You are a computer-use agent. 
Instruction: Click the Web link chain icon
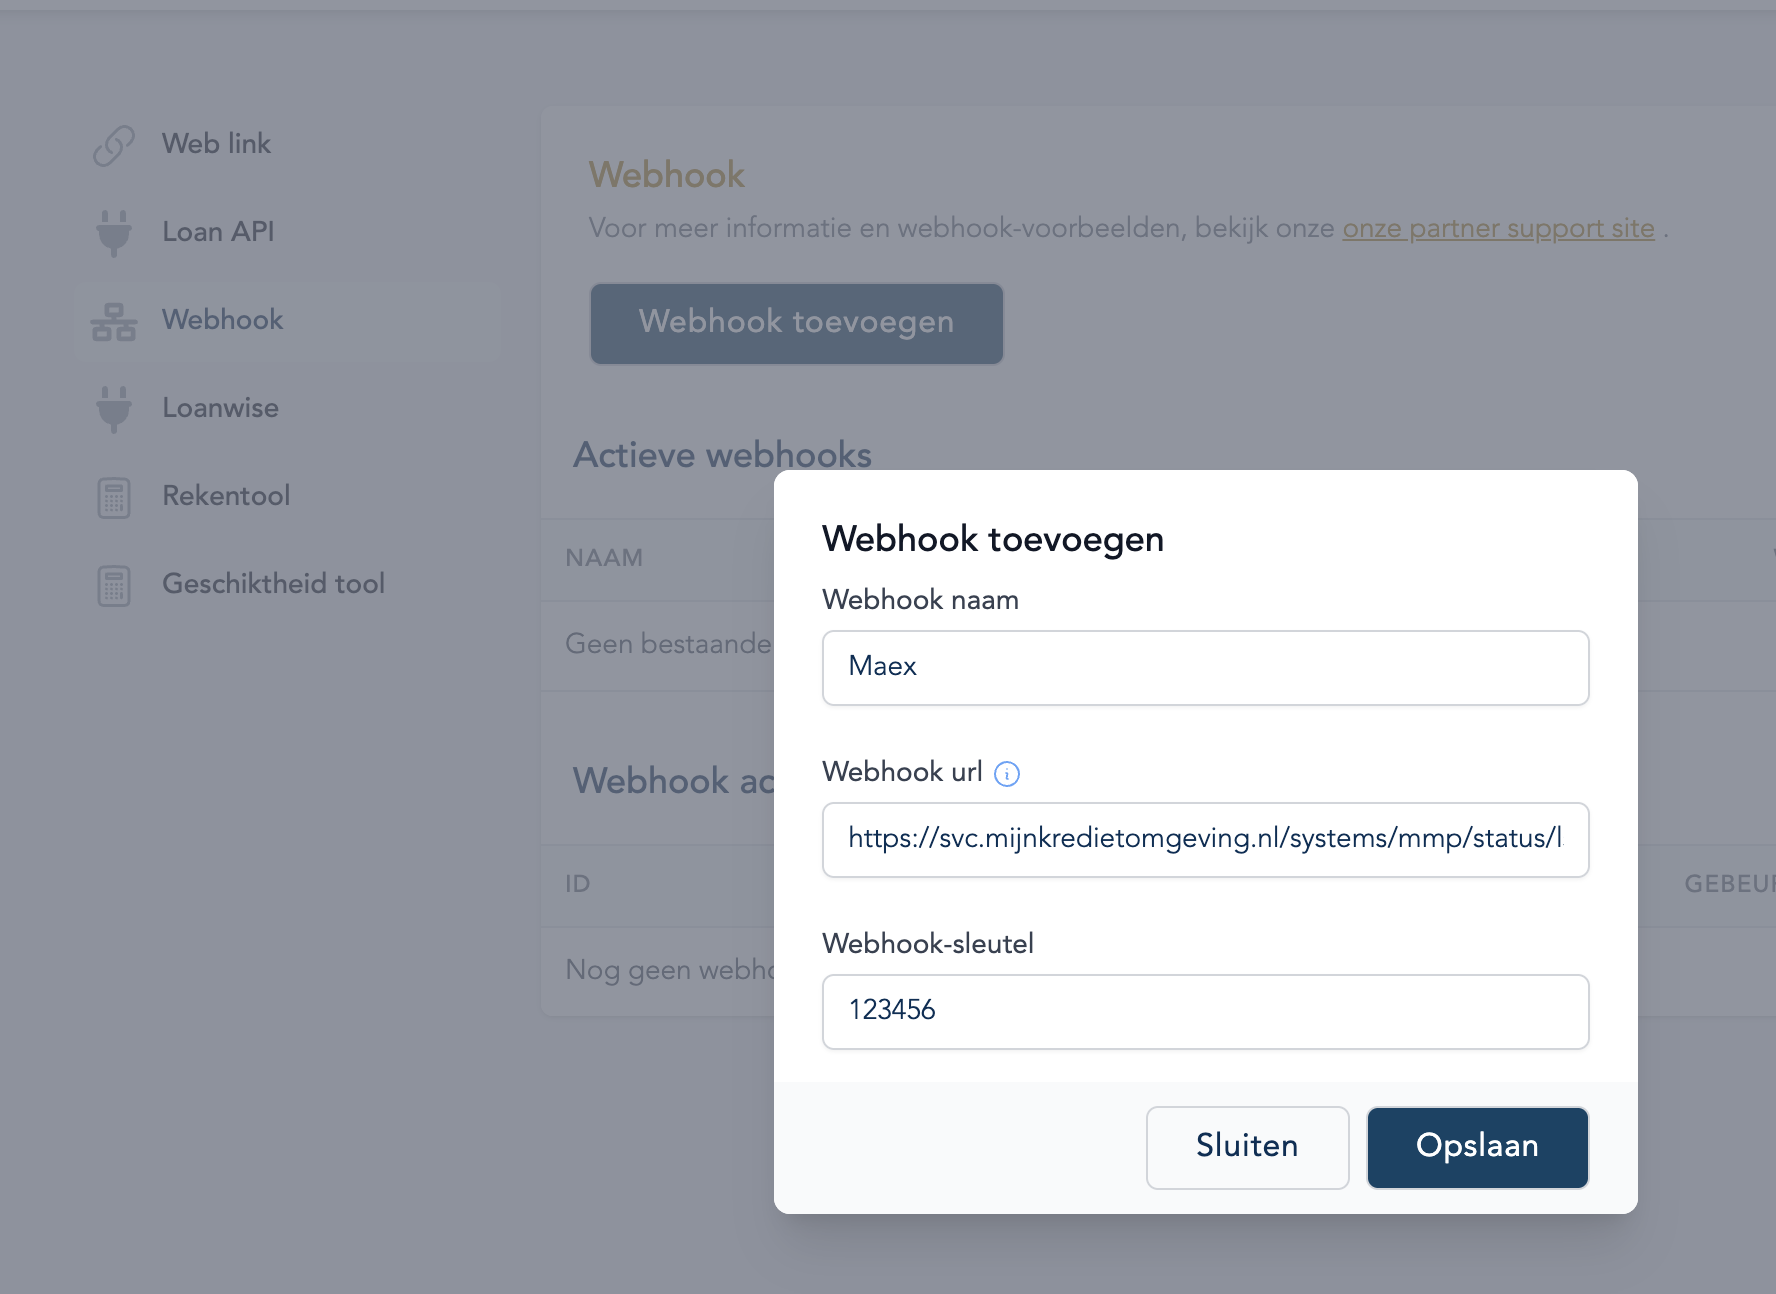(x=114, y=145)
